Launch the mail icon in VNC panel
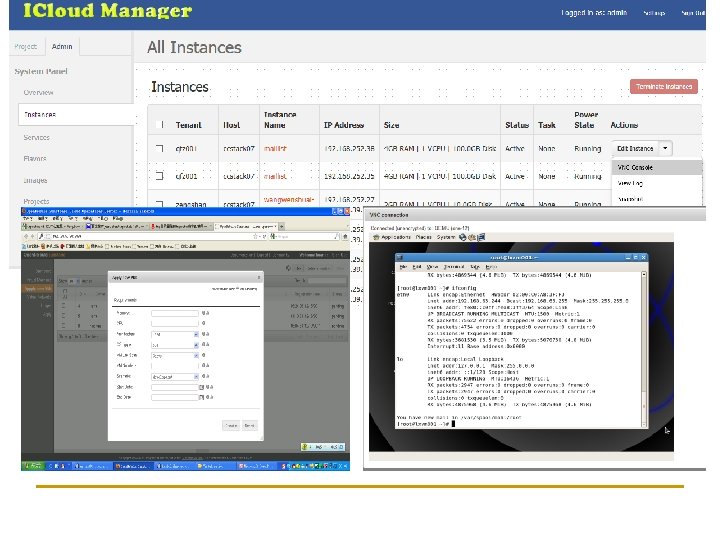The image size is (720, 540). pyautogui.click(x=472, y=237)
